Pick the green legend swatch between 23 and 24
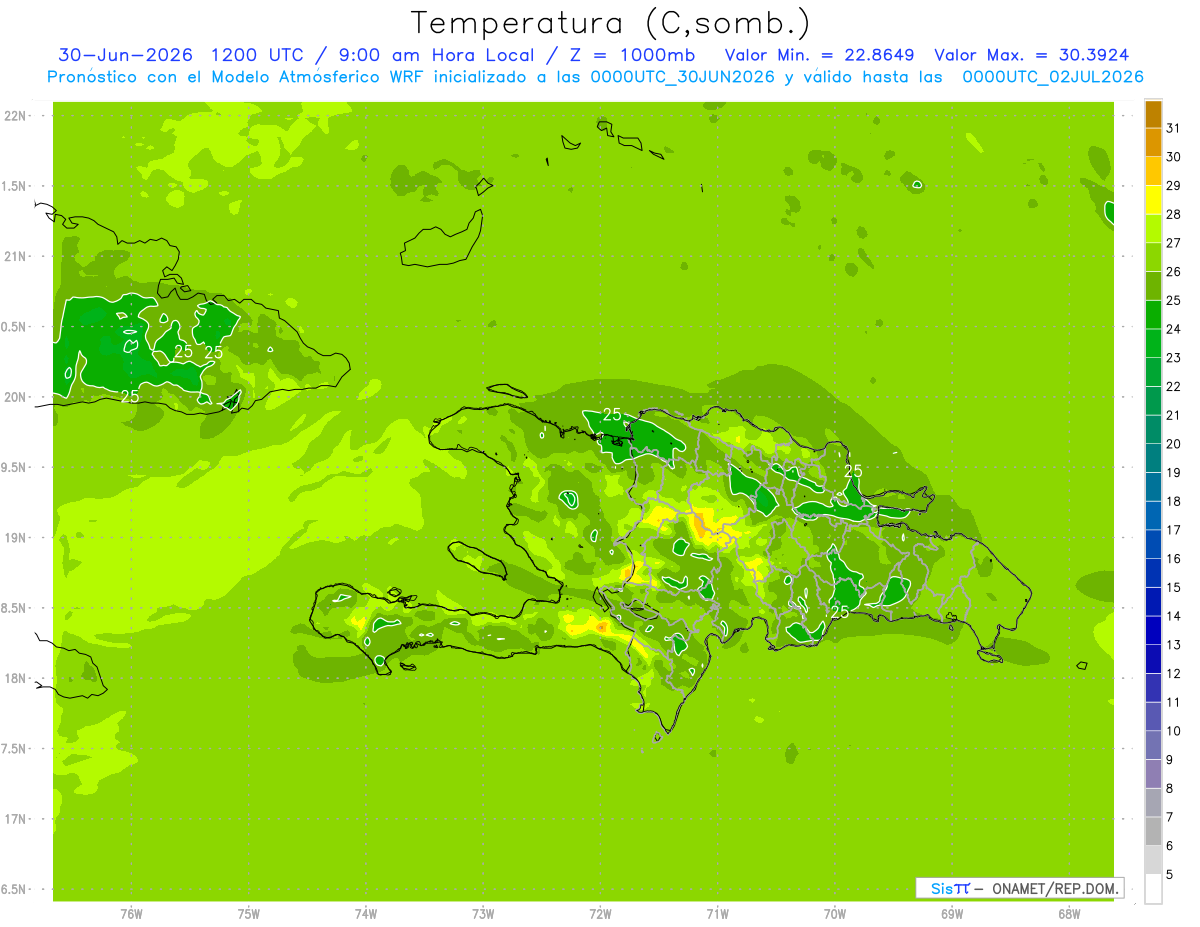The height and width of the screenshot is (927, 1200). click(x=1153, y=344)
